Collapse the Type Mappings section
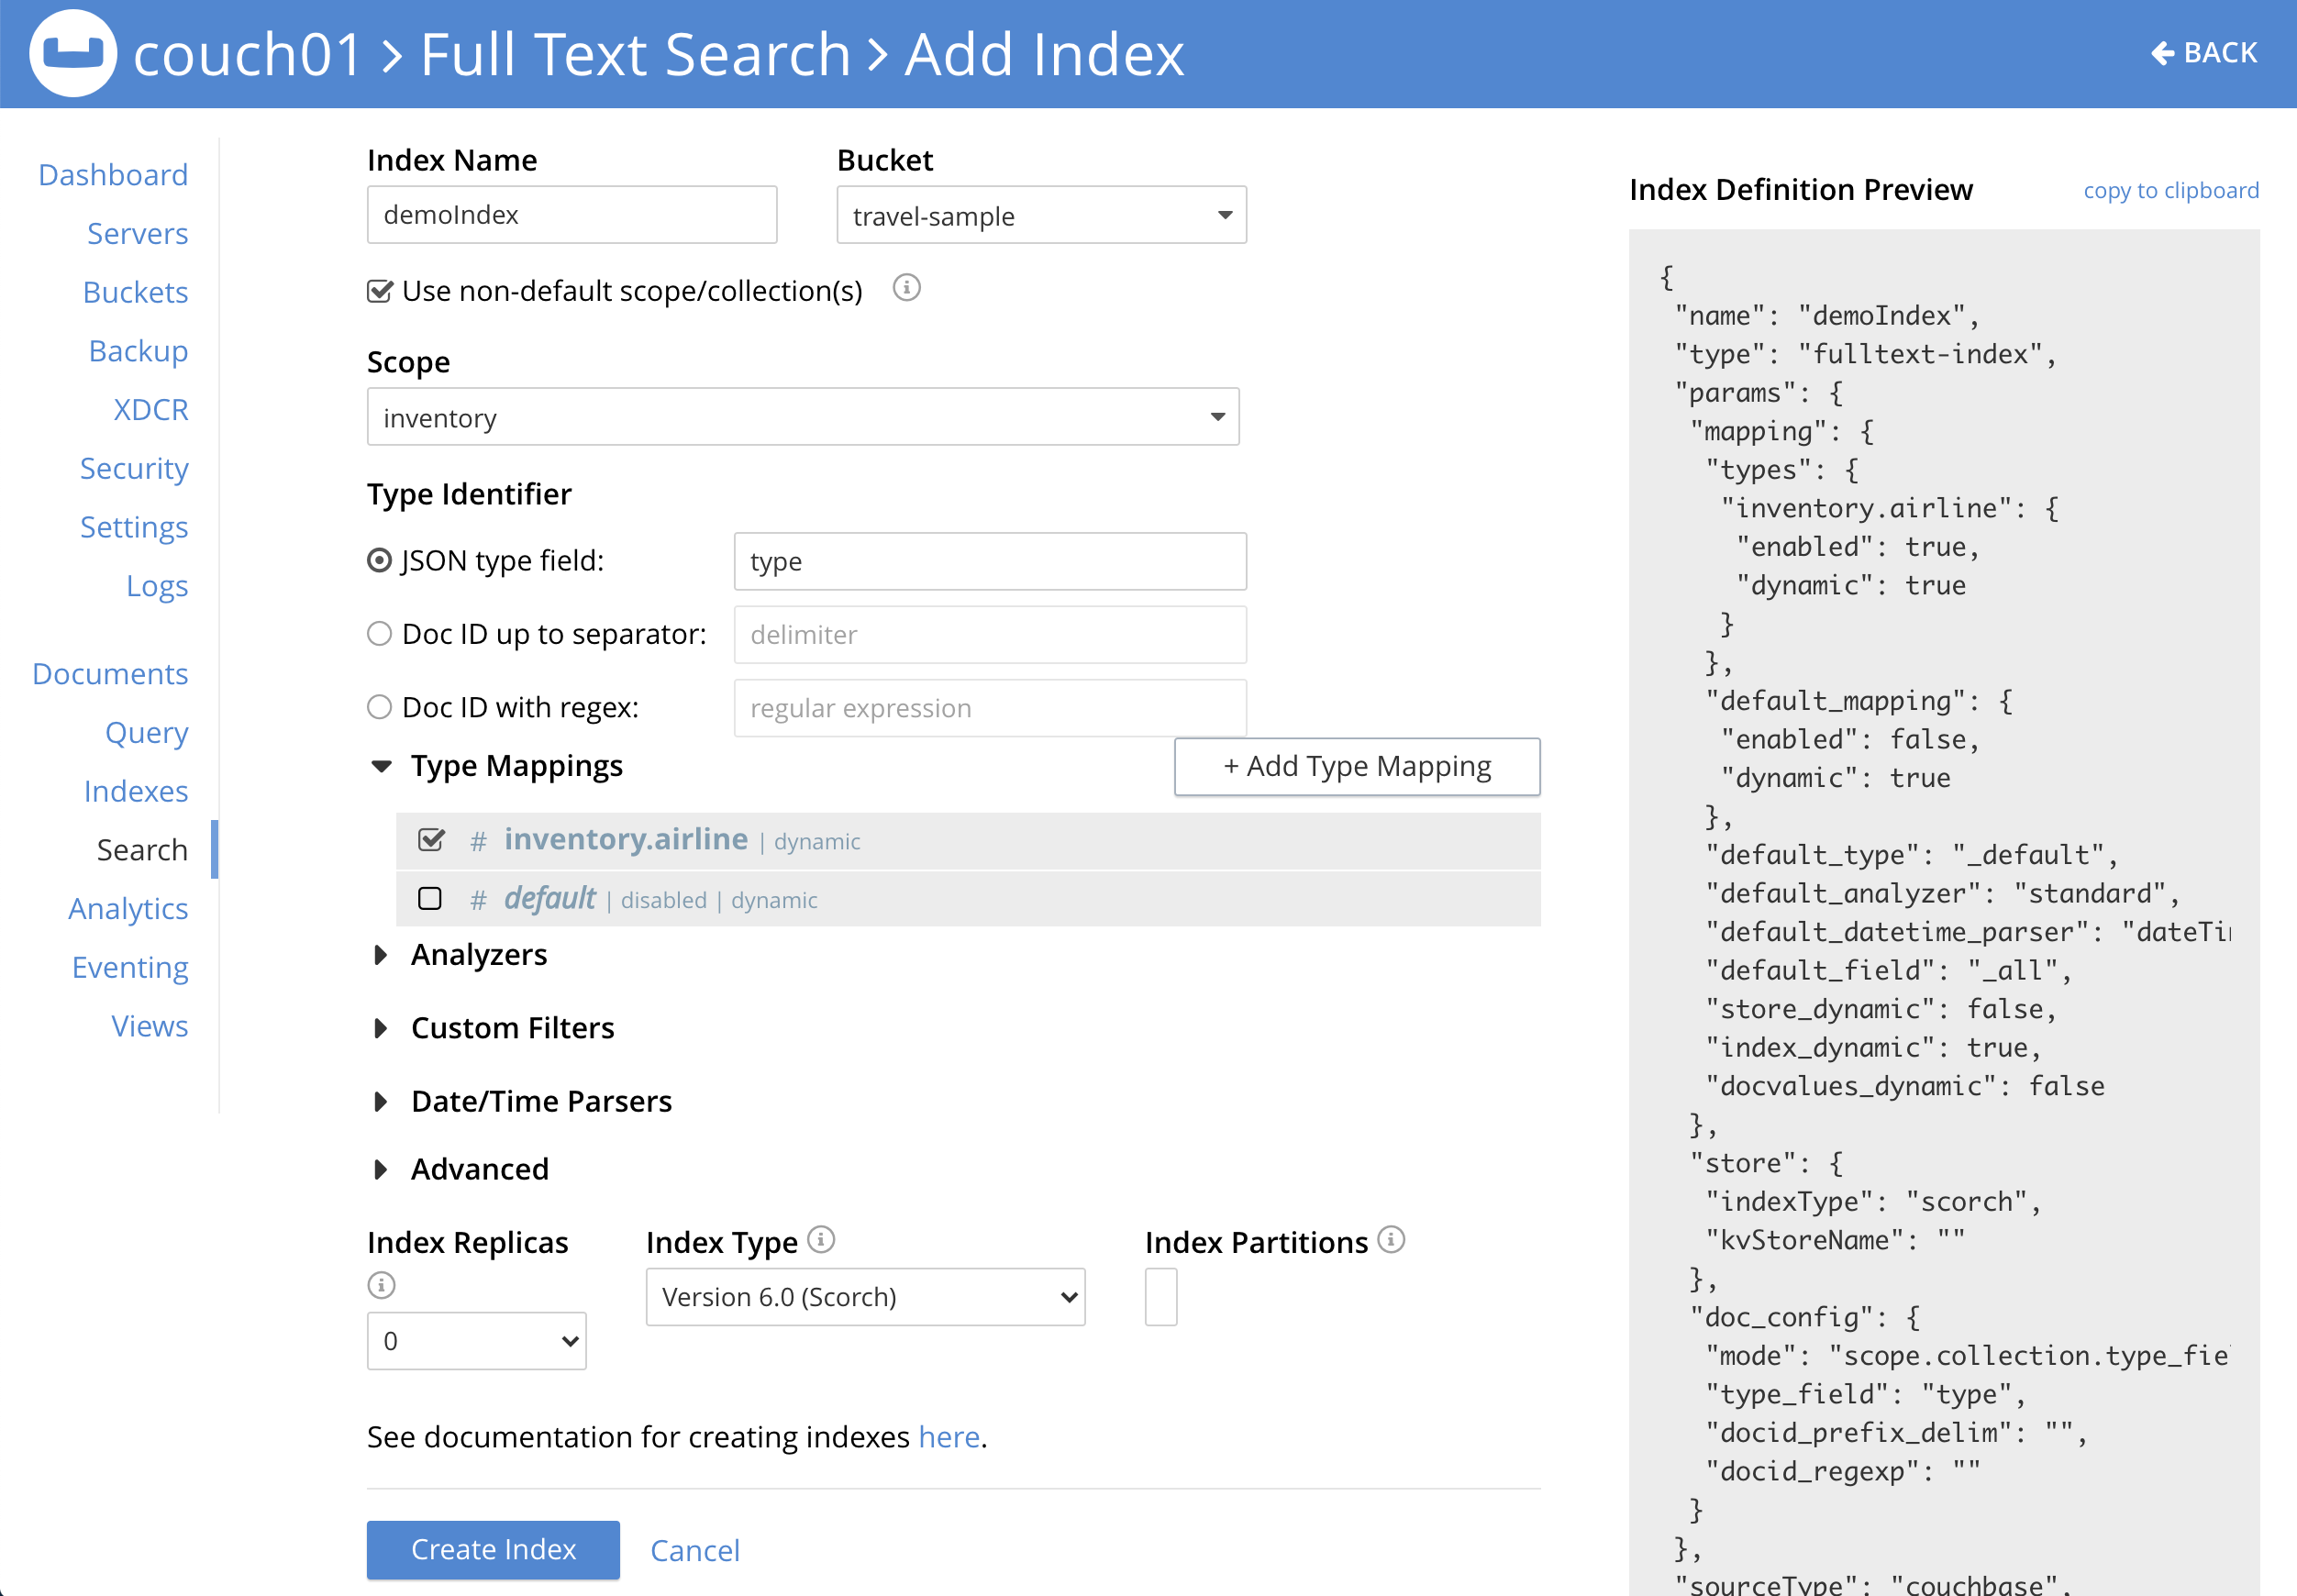 381,767
